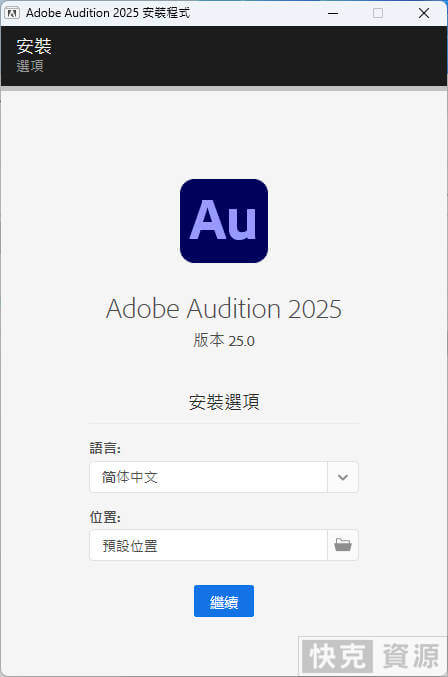Click the window title text 安裝程式
Image resolution: width=448 pixels, height=677 pixels.
(x=166, y=13)
